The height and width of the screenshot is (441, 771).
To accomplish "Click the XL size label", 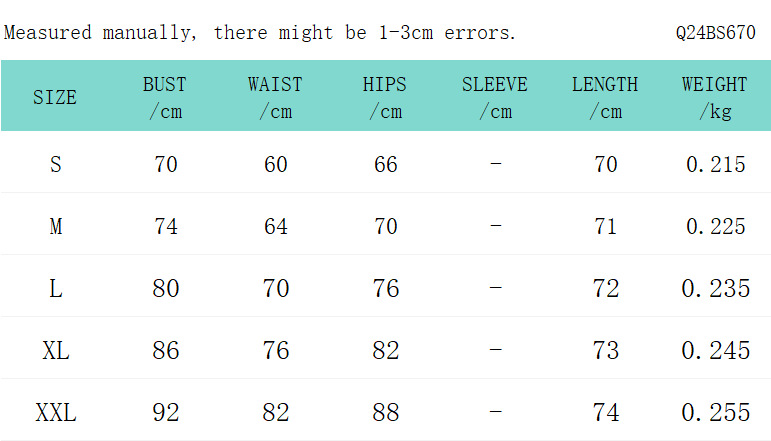I will tap(55, 350).
